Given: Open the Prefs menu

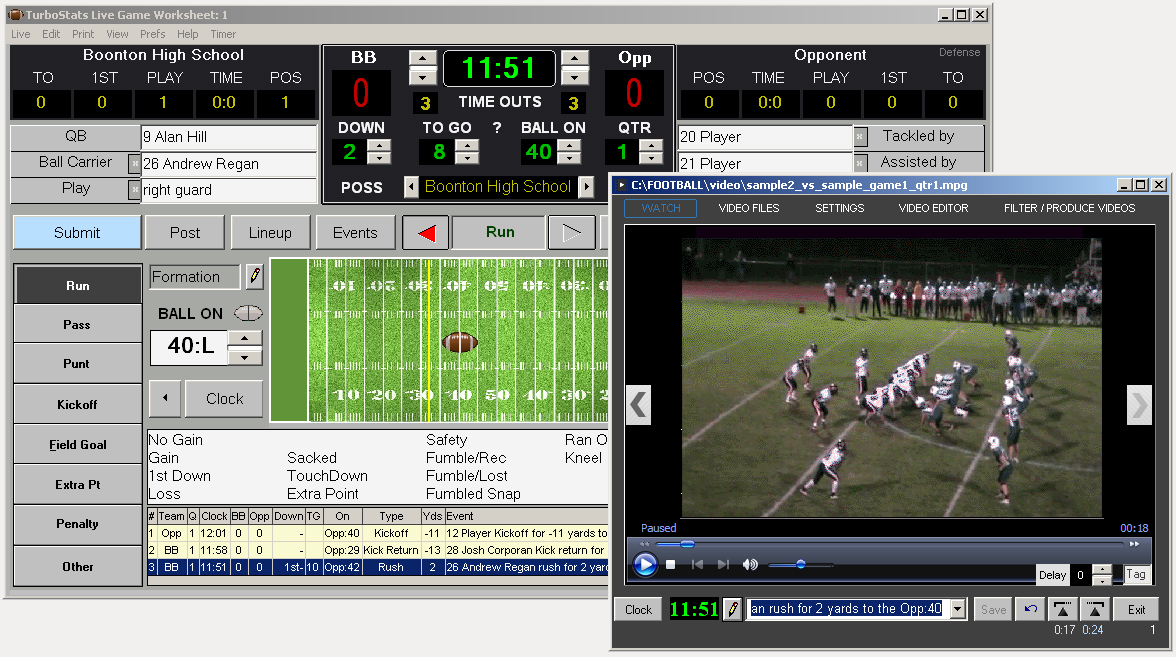Looking at the screenshot, I should coord(152,34).
